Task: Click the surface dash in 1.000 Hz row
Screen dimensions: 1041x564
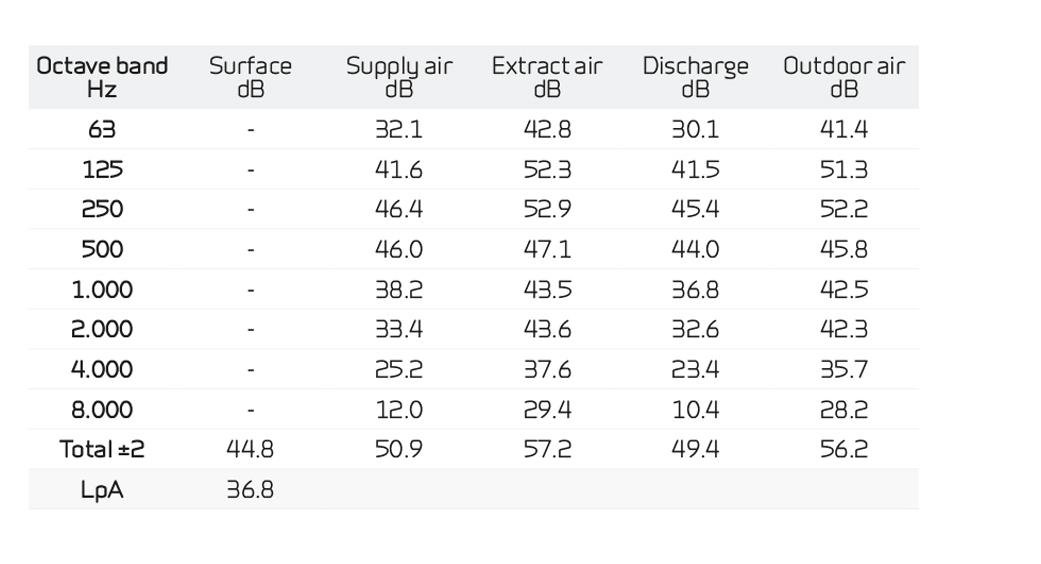Action: tap(251, 290)
